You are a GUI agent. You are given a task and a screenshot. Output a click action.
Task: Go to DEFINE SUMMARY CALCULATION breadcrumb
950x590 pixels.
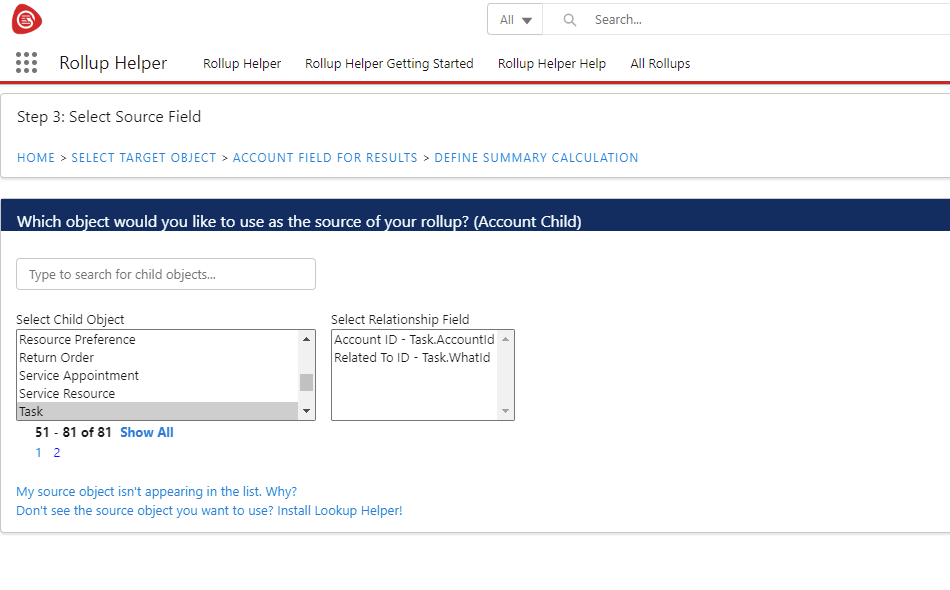pyautogui.click(x=536, y=157)
